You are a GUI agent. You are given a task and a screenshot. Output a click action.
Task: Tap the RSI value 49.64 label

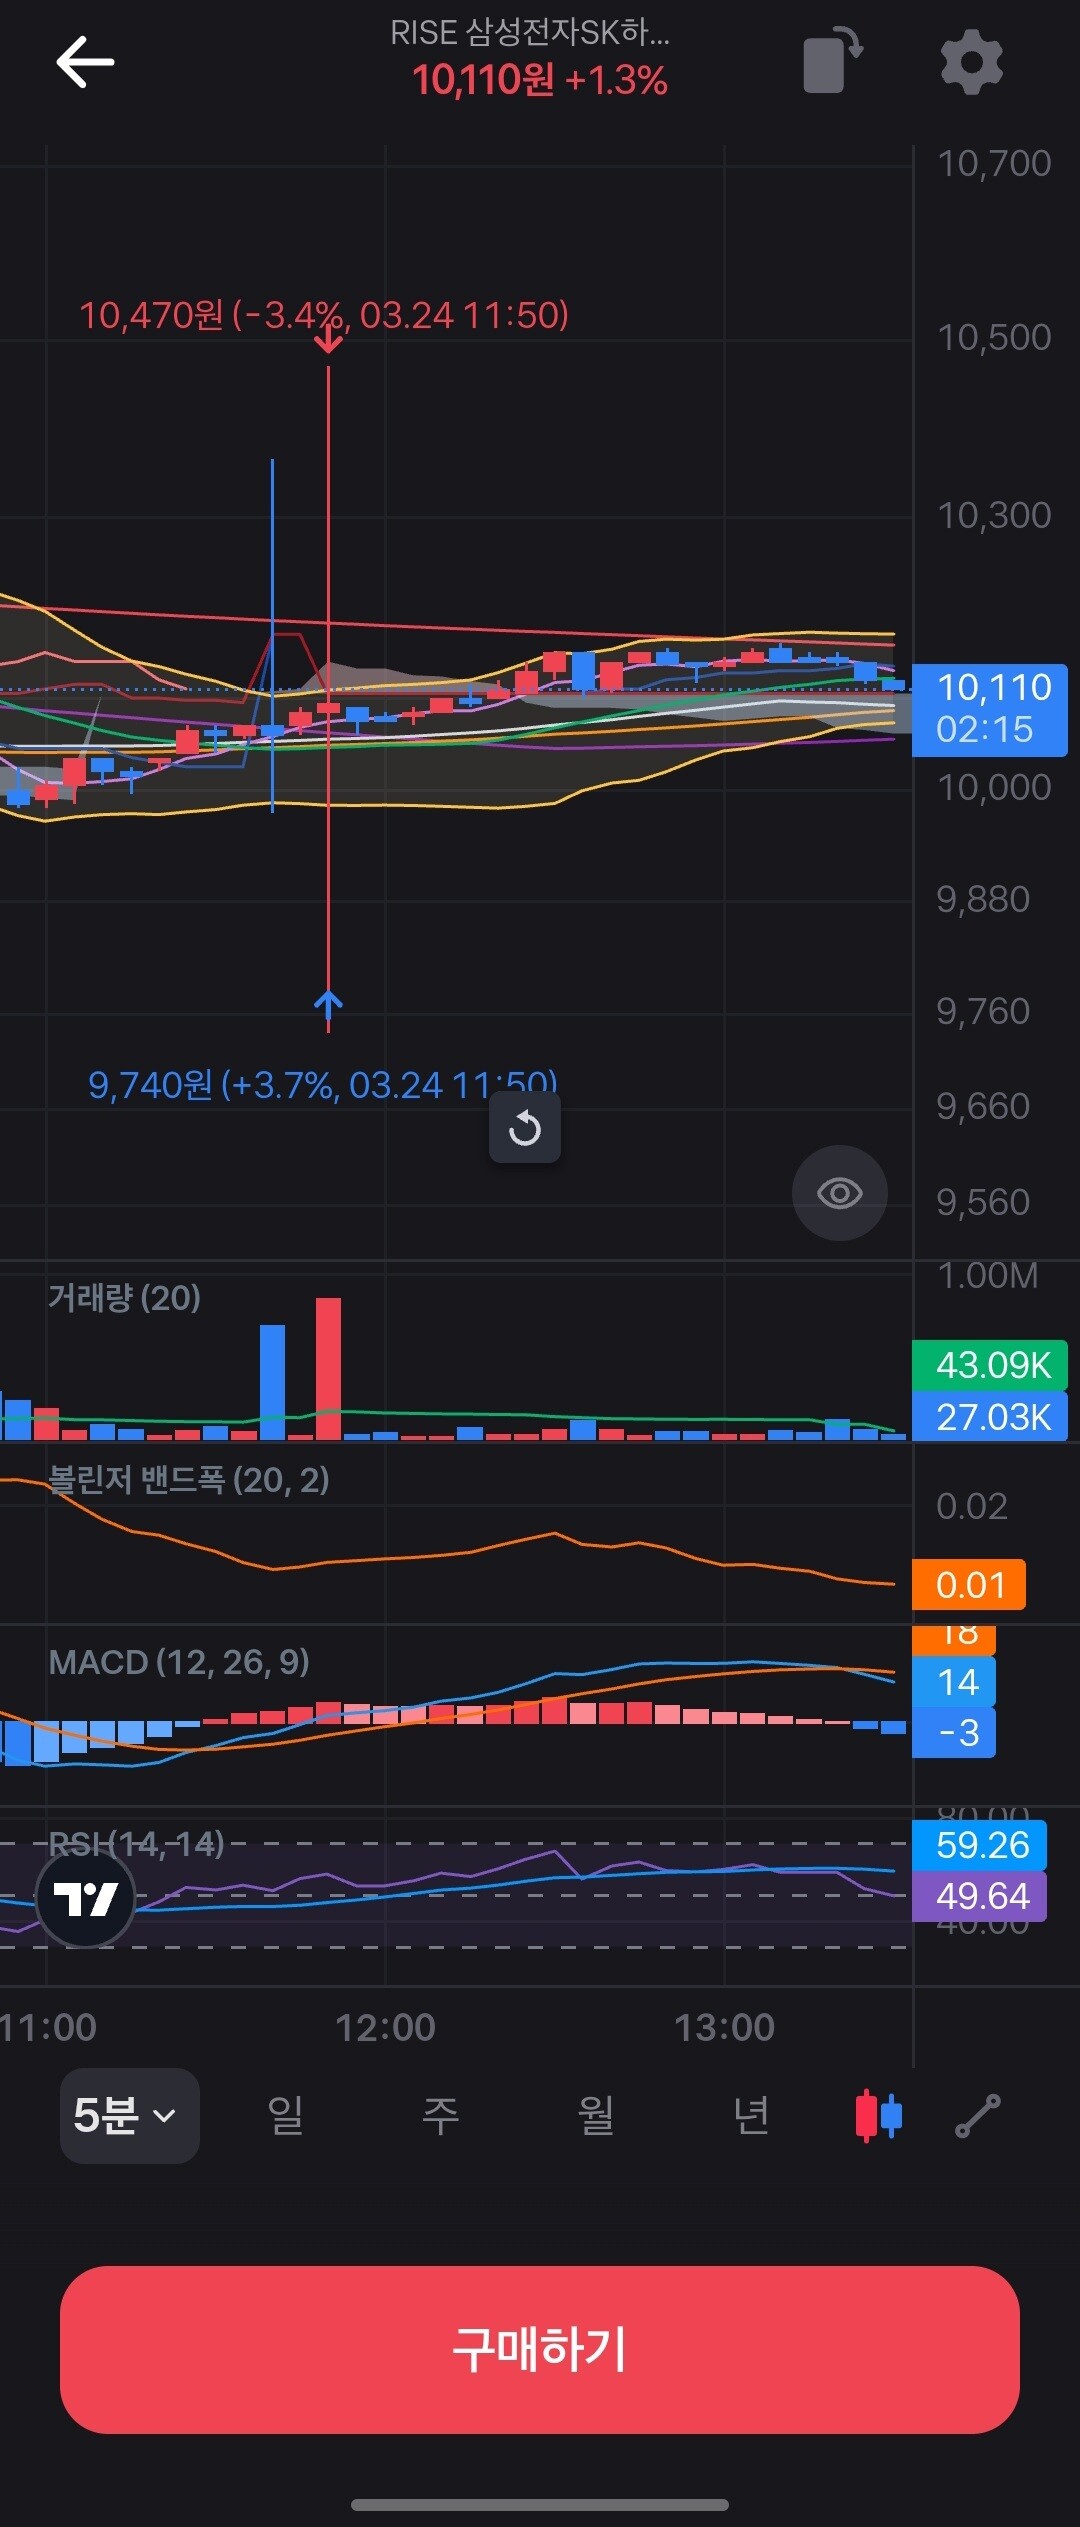(x=980, y=1896)
